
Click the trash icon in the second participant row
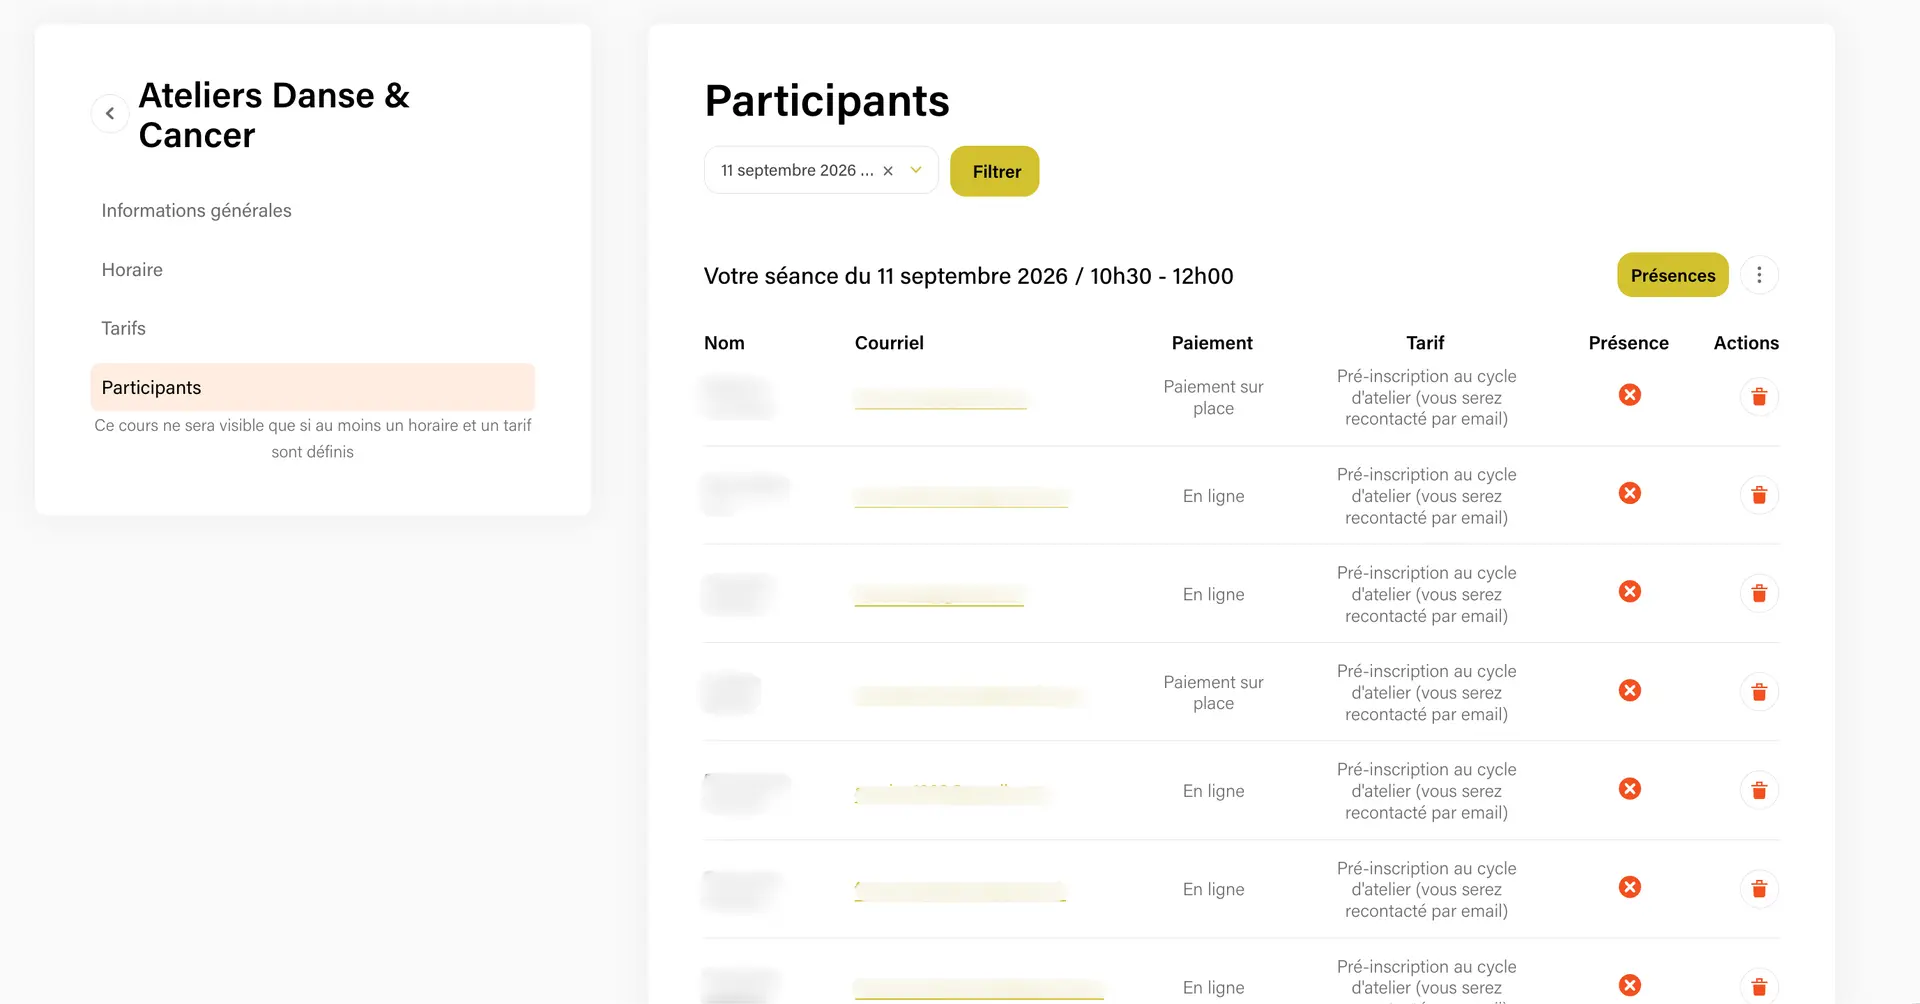pos(1759,495)
